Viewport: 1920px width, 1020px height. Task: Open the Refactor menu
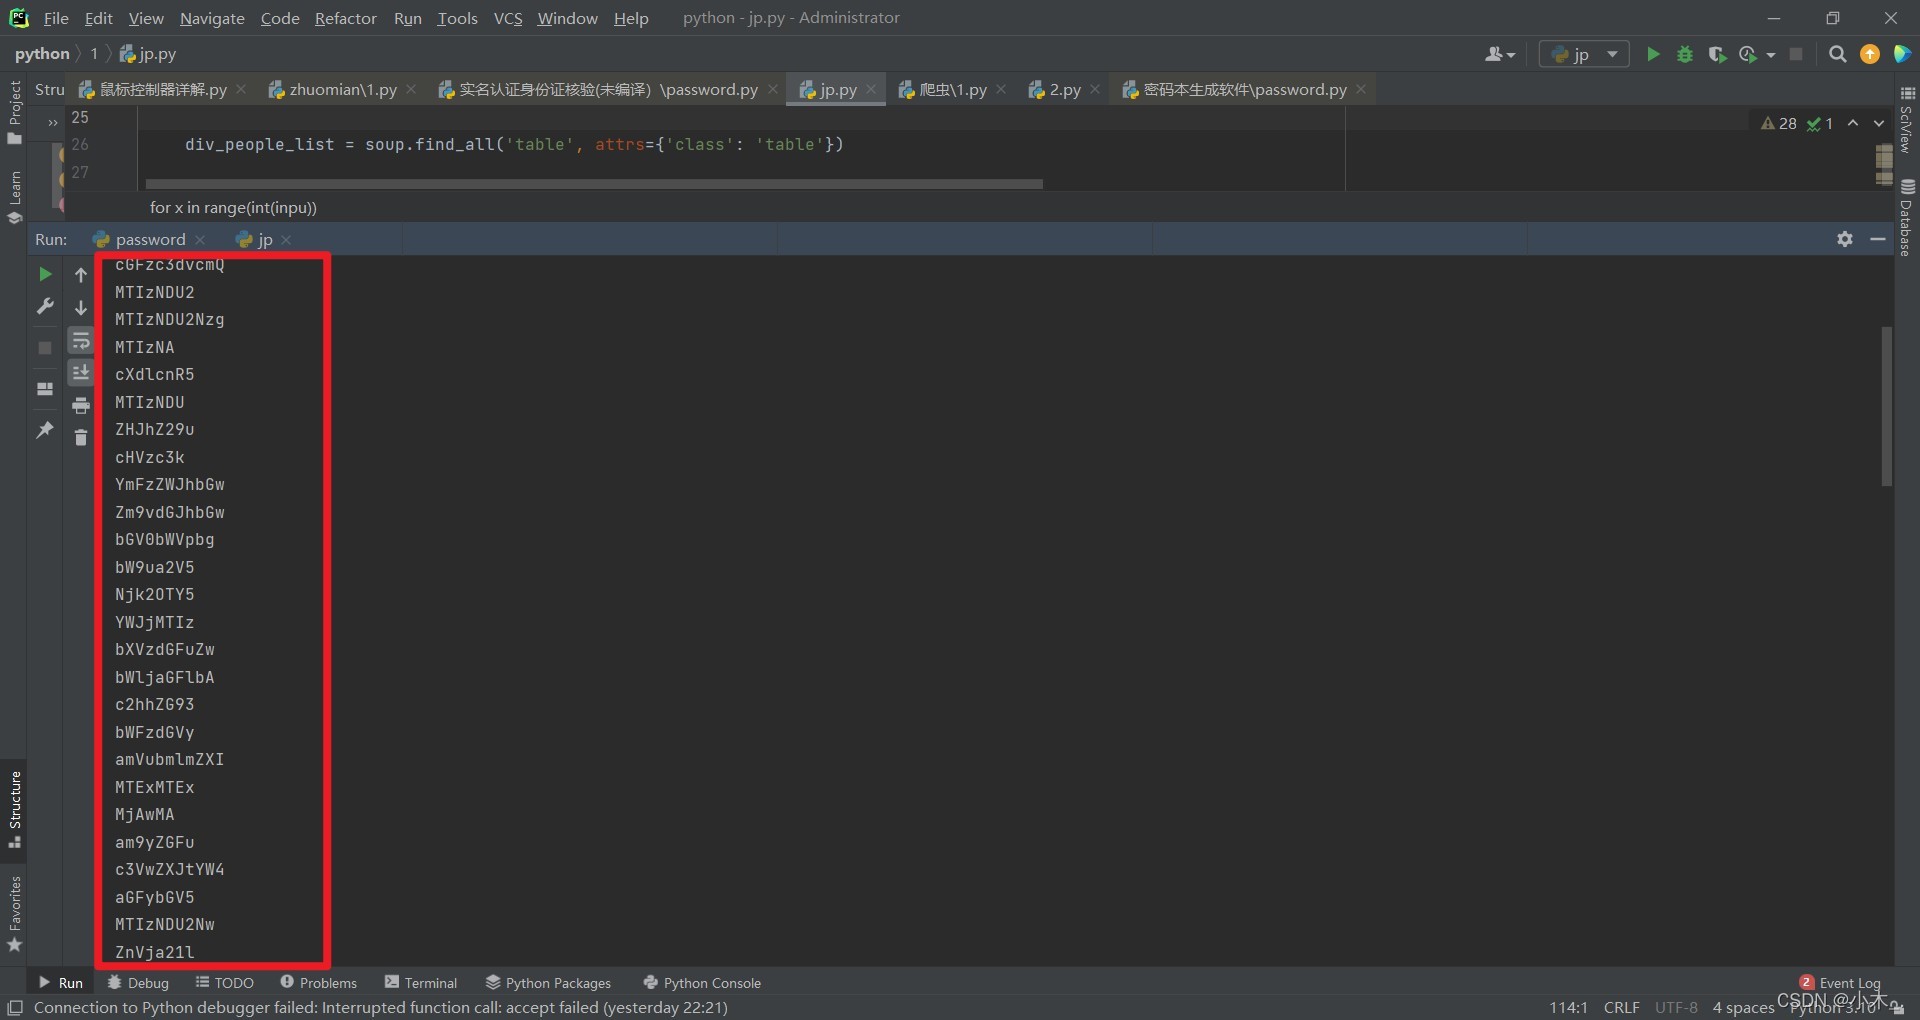(x=345, y=18)
